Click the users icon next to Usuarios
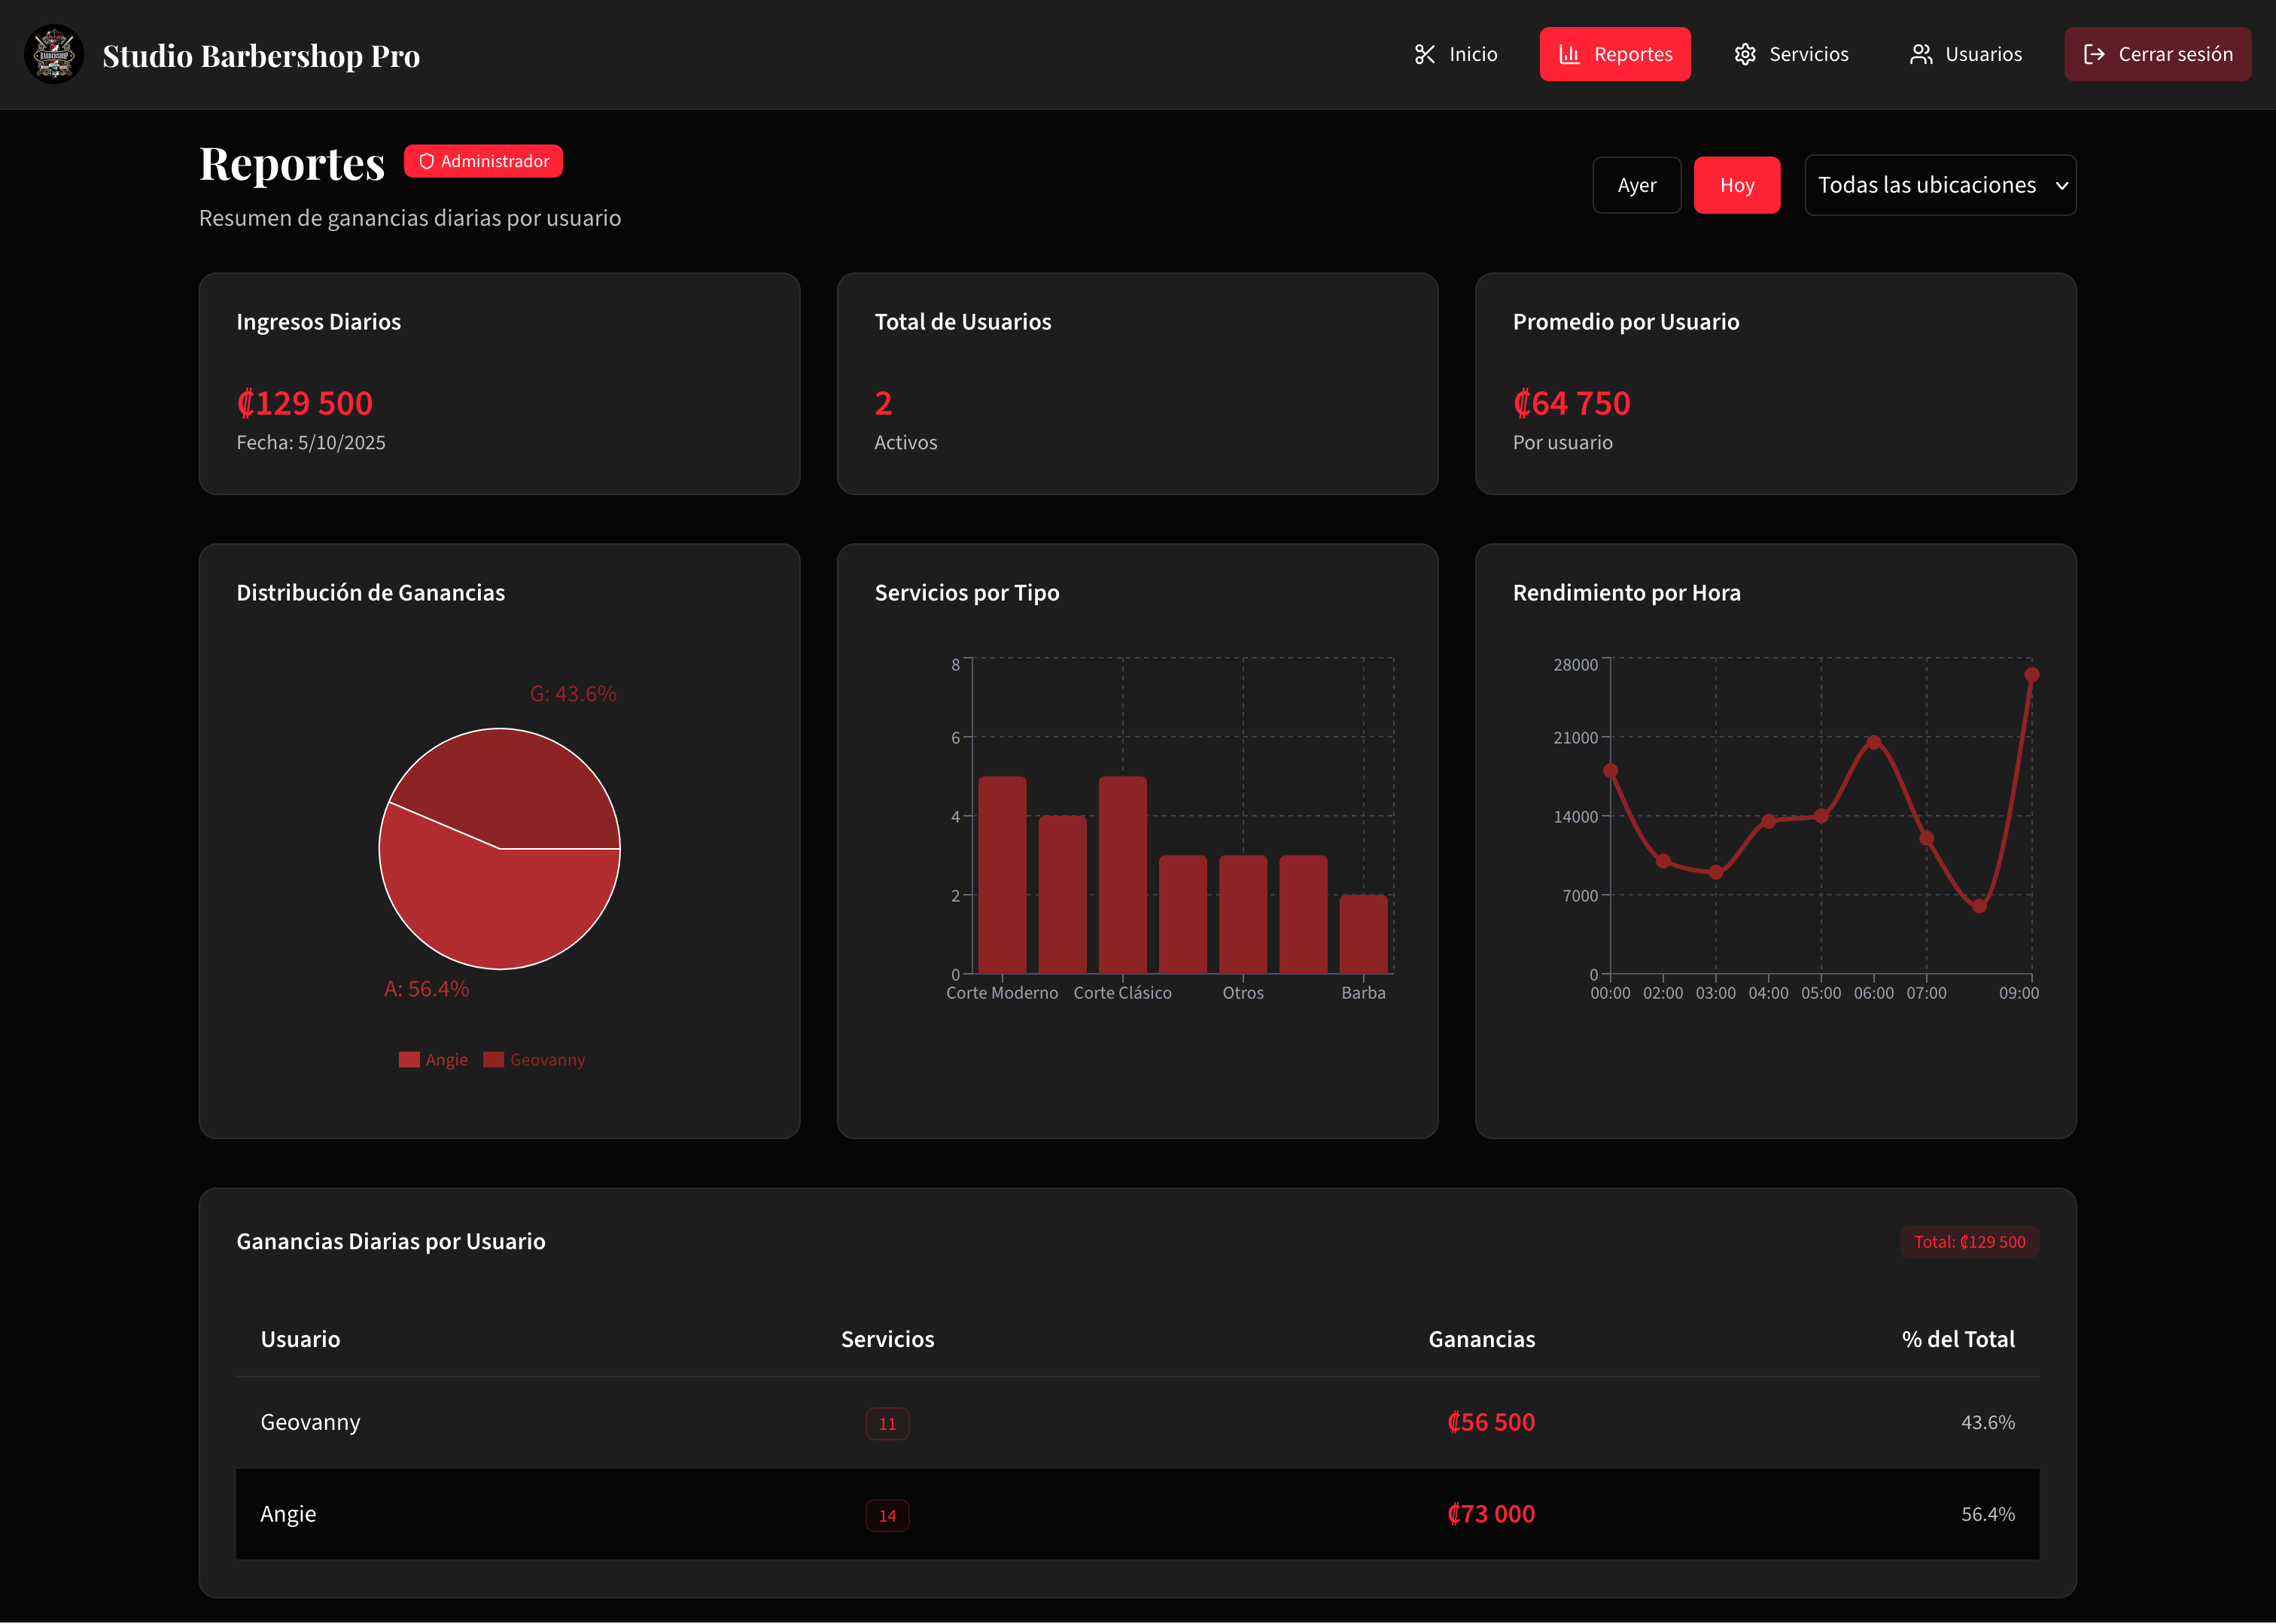 pos(1921,54)
